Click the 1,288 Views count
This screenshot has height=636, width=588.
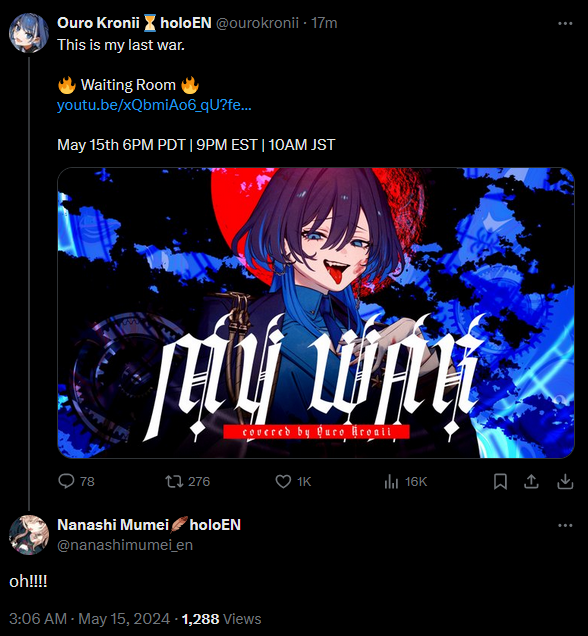[221, 619]
